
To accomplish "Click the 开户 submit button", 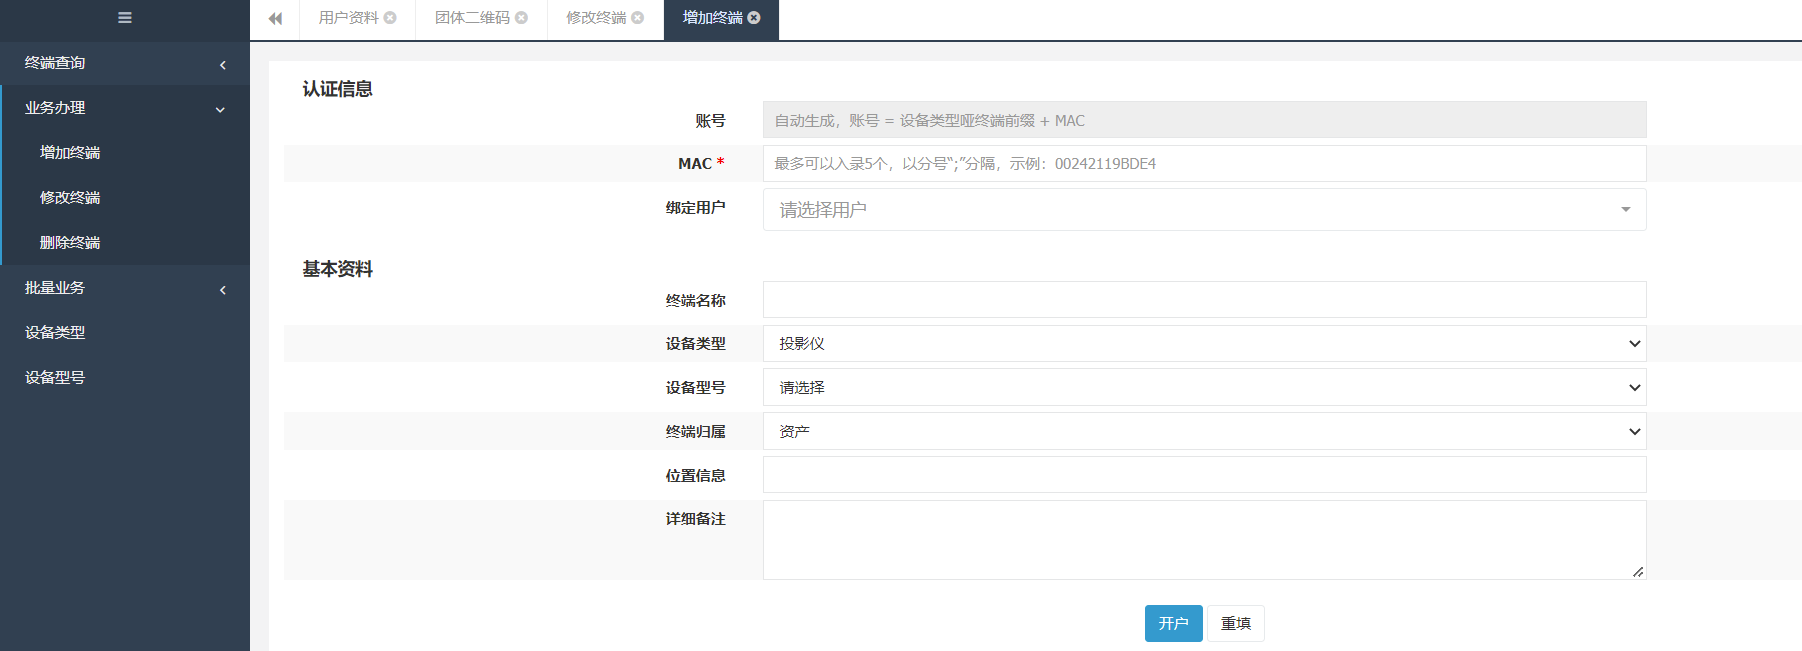I will [1173, 624].
